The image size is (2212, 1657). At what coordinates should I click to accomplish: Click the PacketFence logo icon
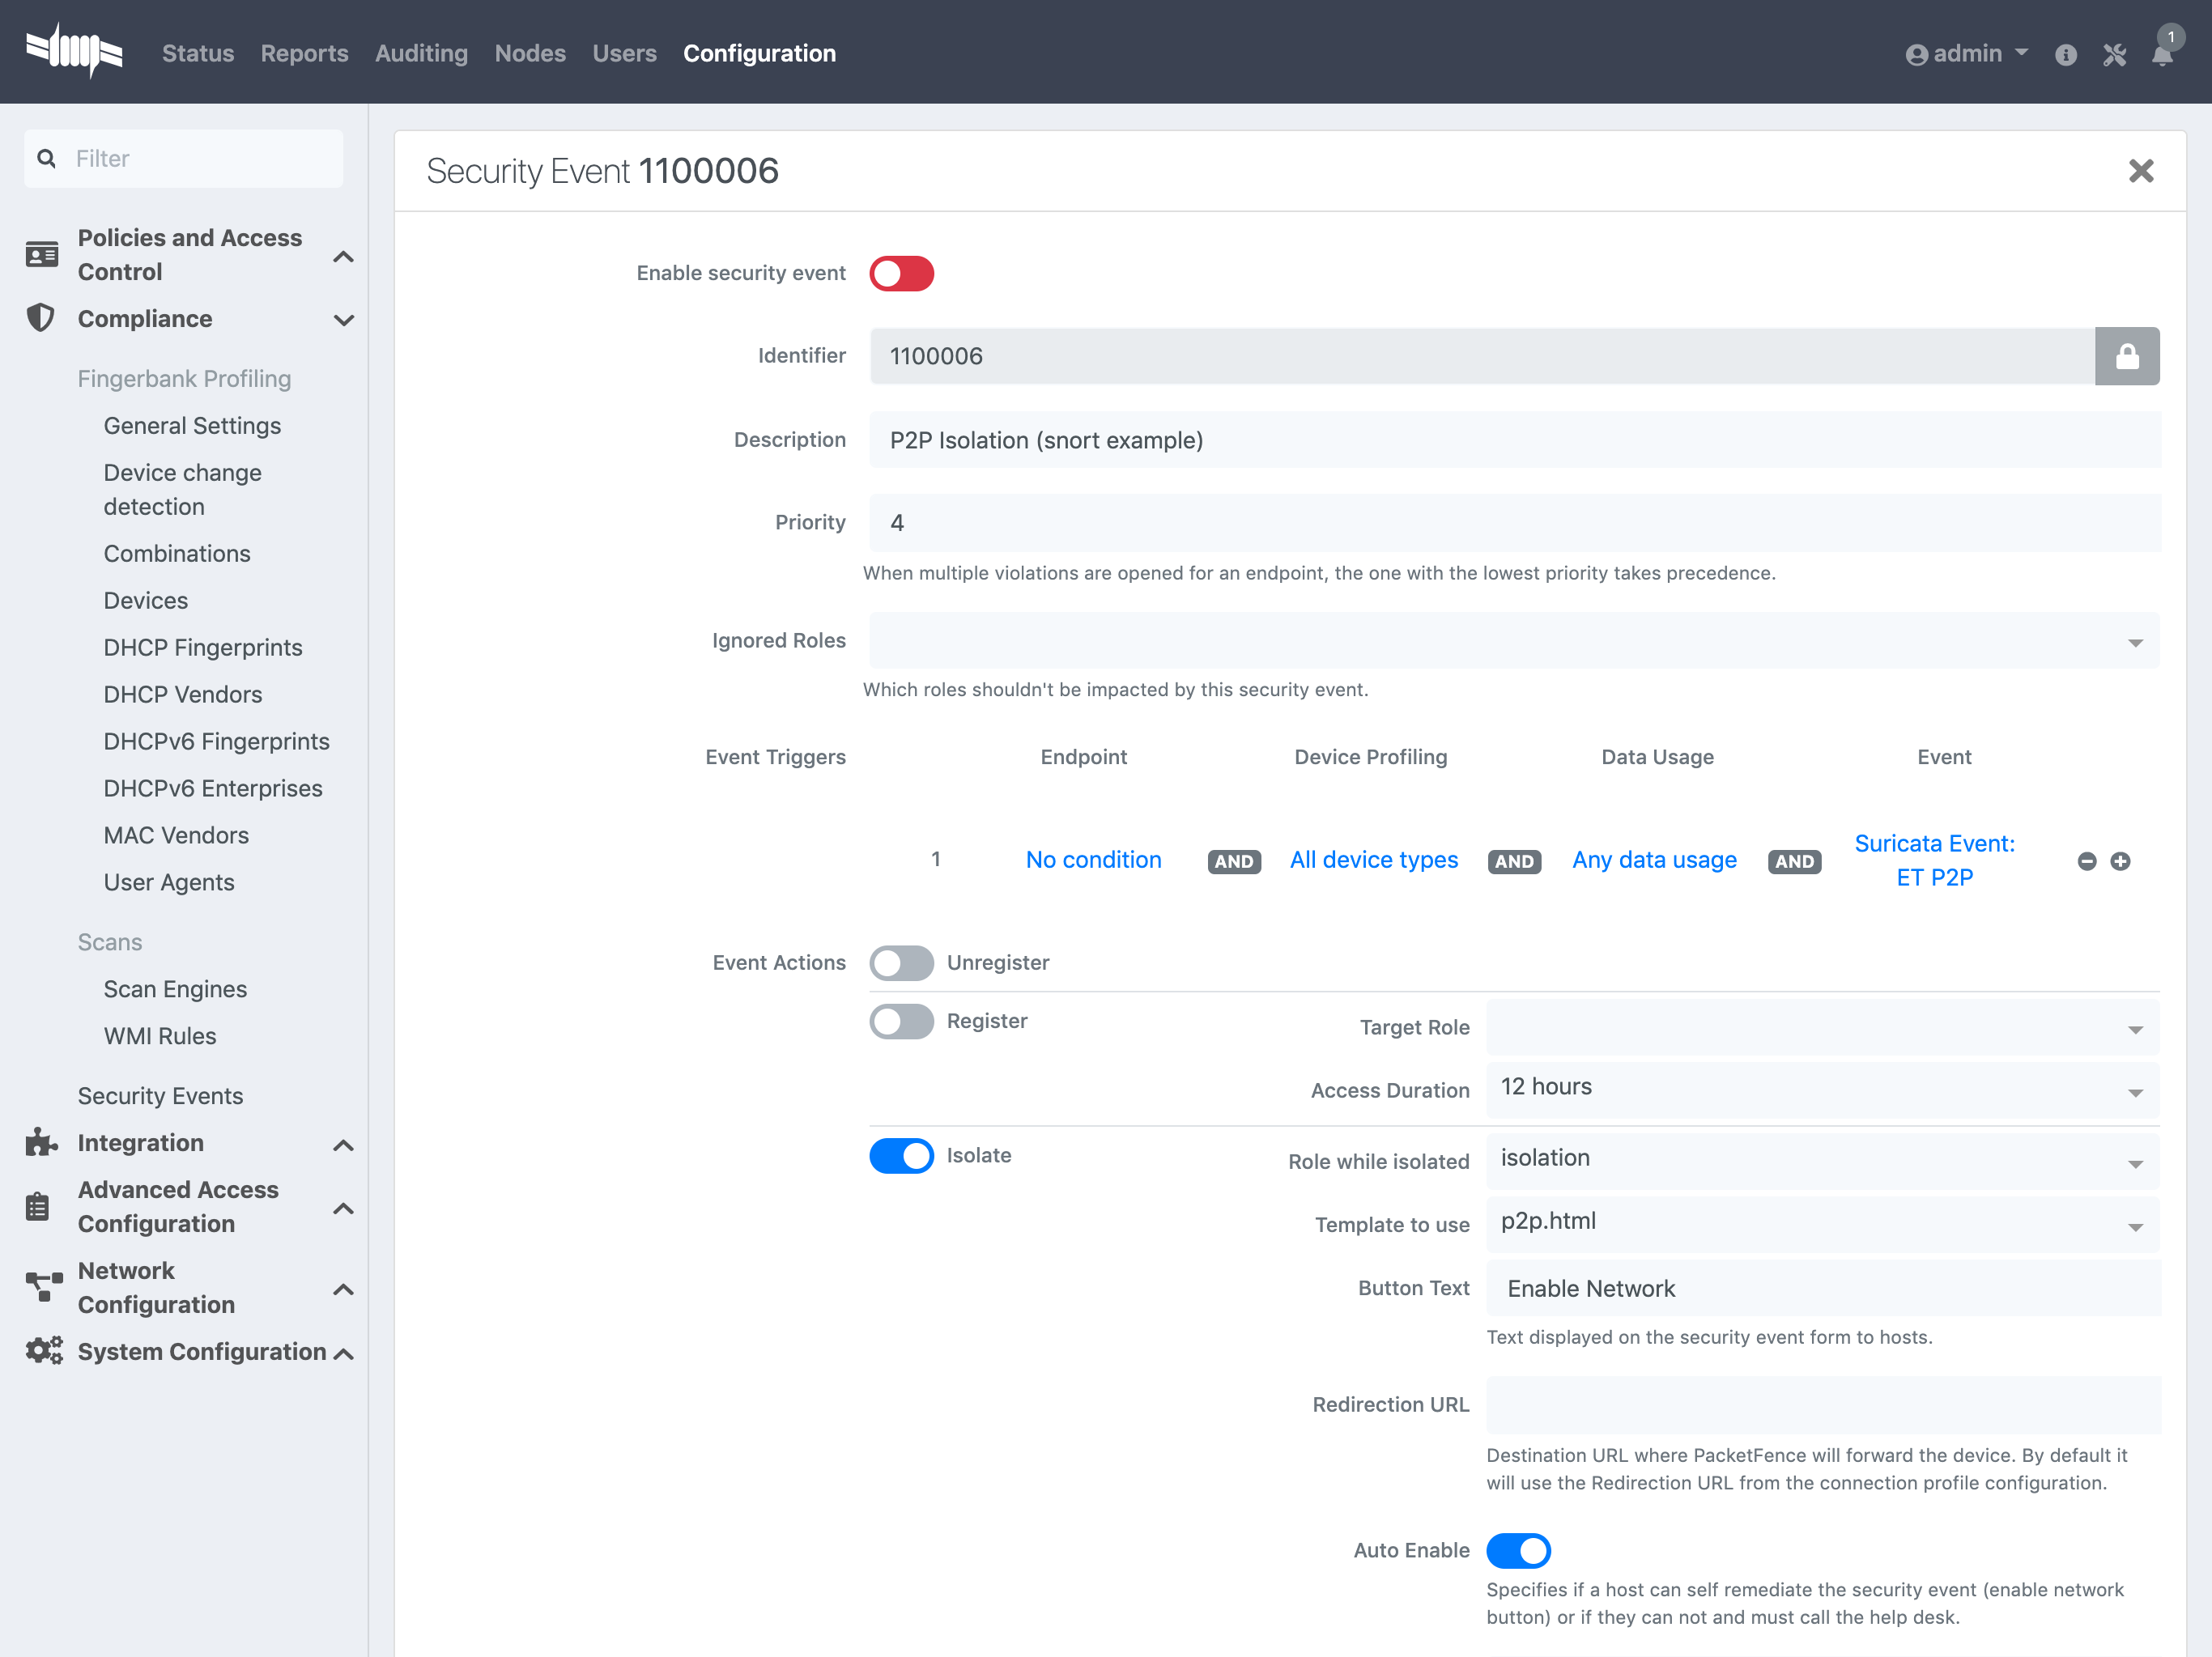[74, 50]
